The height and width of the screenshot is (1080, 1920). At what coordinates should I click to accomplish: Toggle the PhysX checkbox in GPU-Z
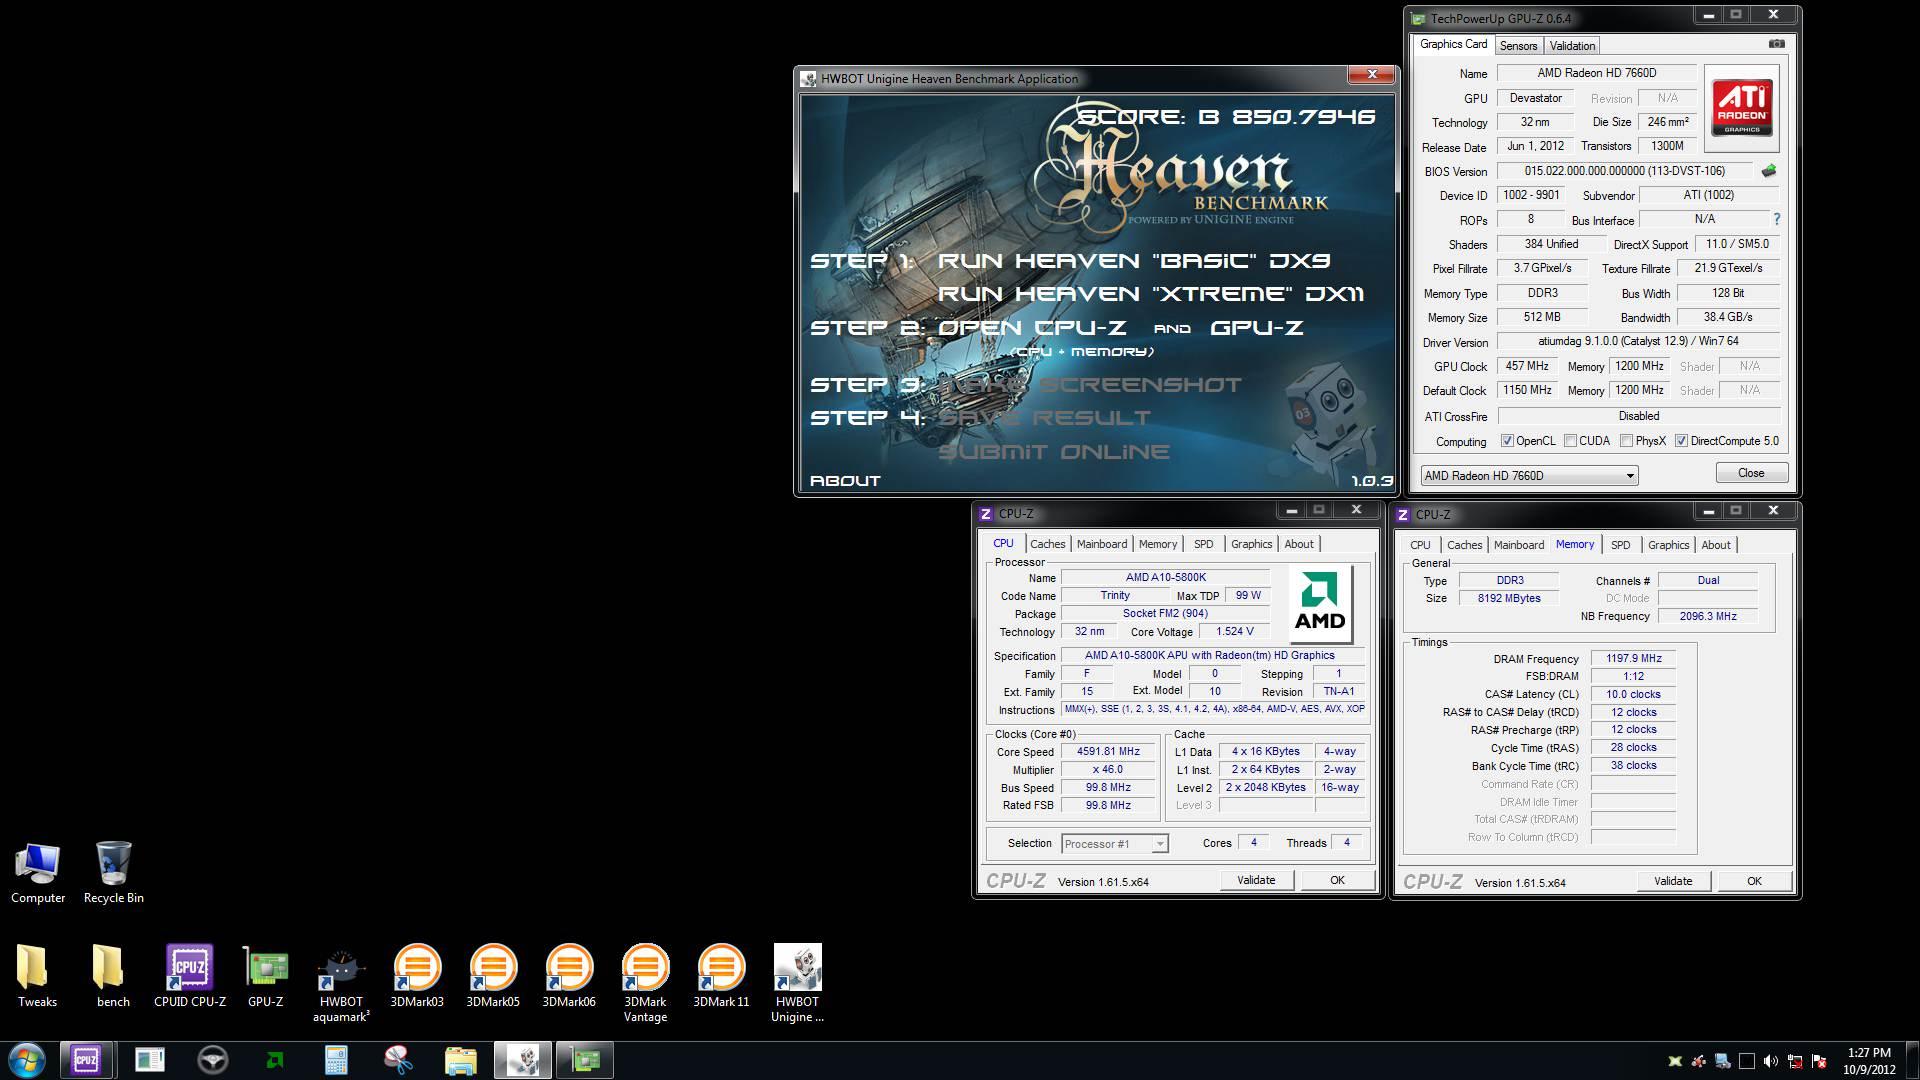(x=1626, y=441)
